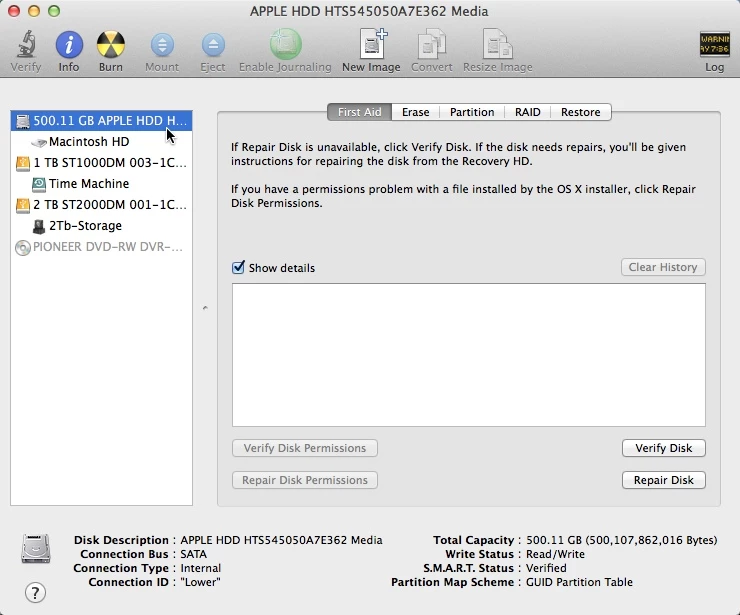Click the Verify Disk button

(664, 448)
